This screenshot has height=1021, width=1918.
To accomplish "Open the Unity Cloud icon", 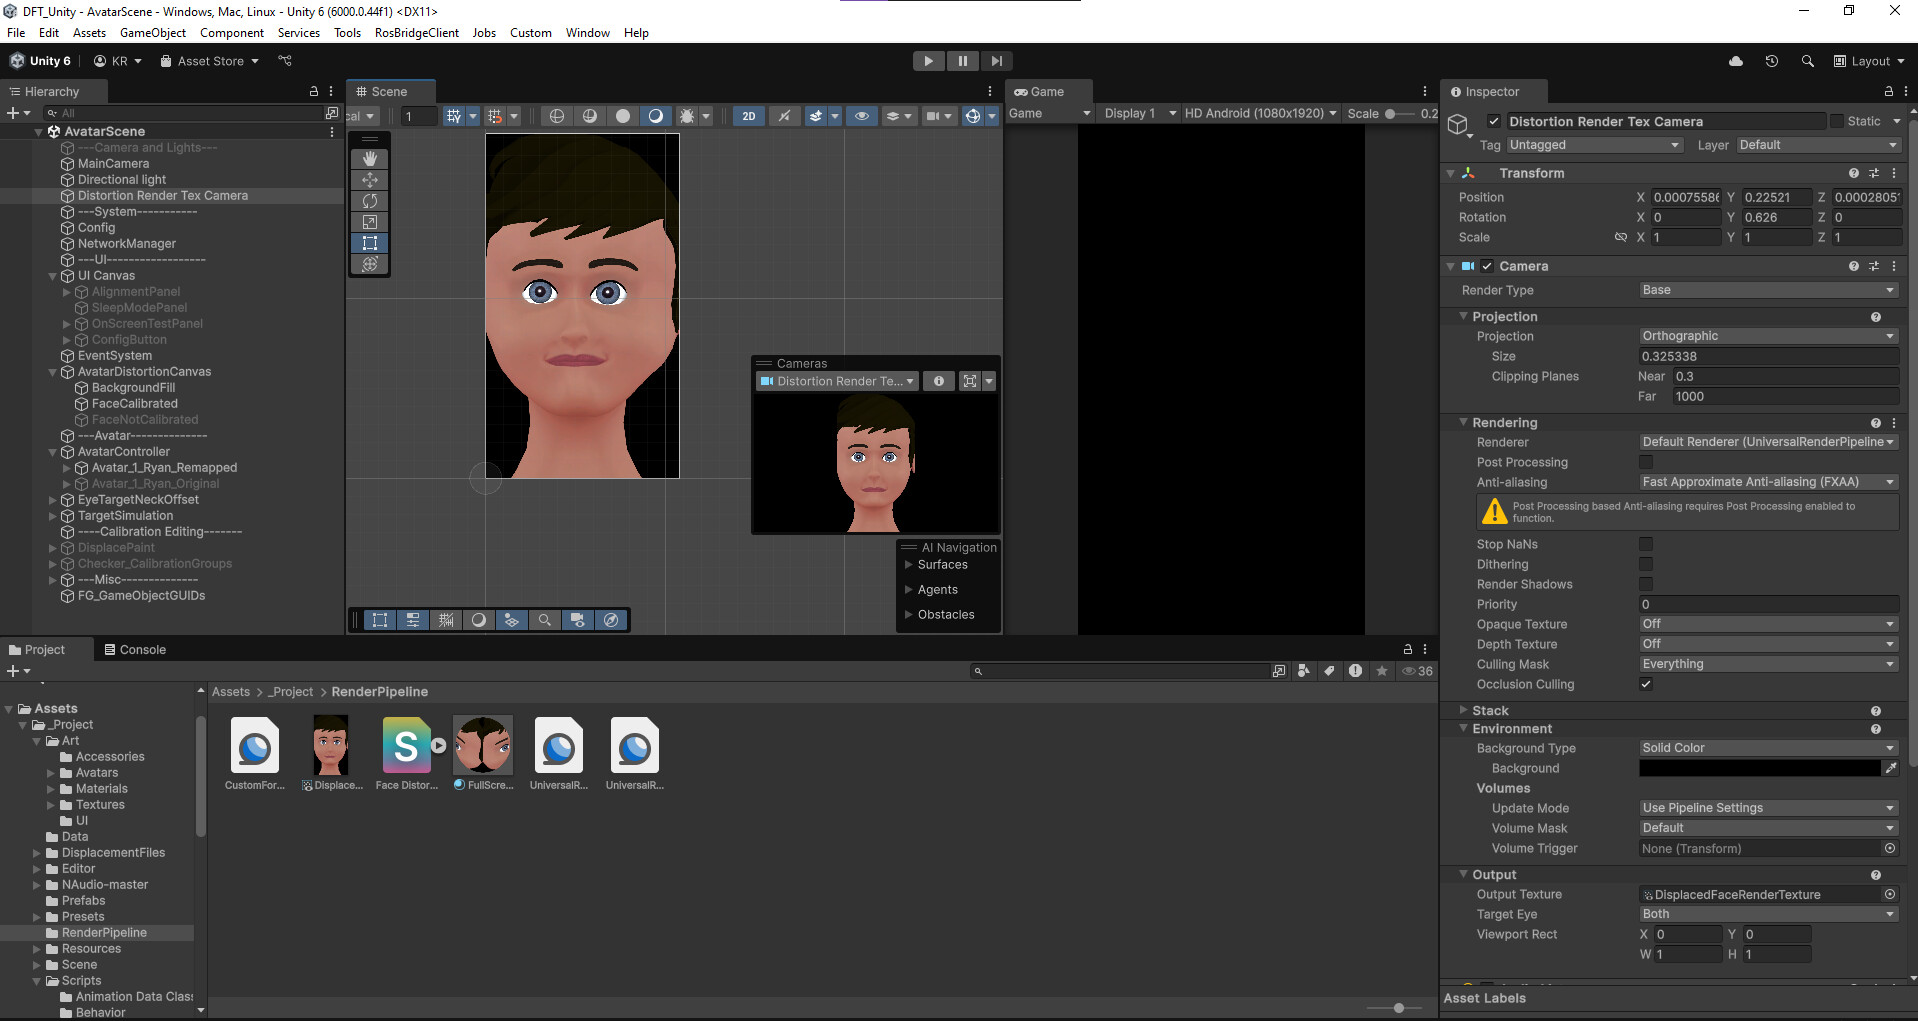I will 1735,61.
